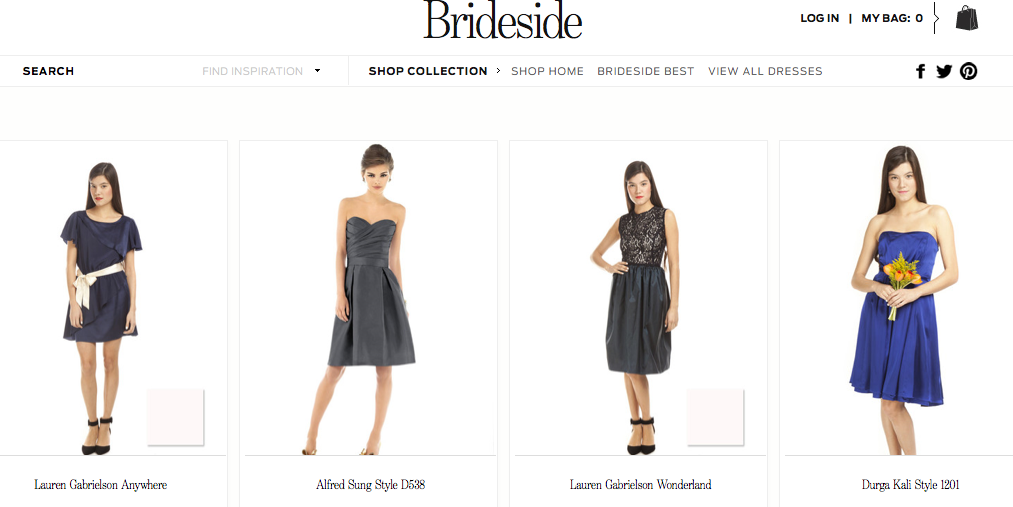Visit the Brideside Facebook page icon
The image size is (1013, 507).
click(x=921, y=71)
